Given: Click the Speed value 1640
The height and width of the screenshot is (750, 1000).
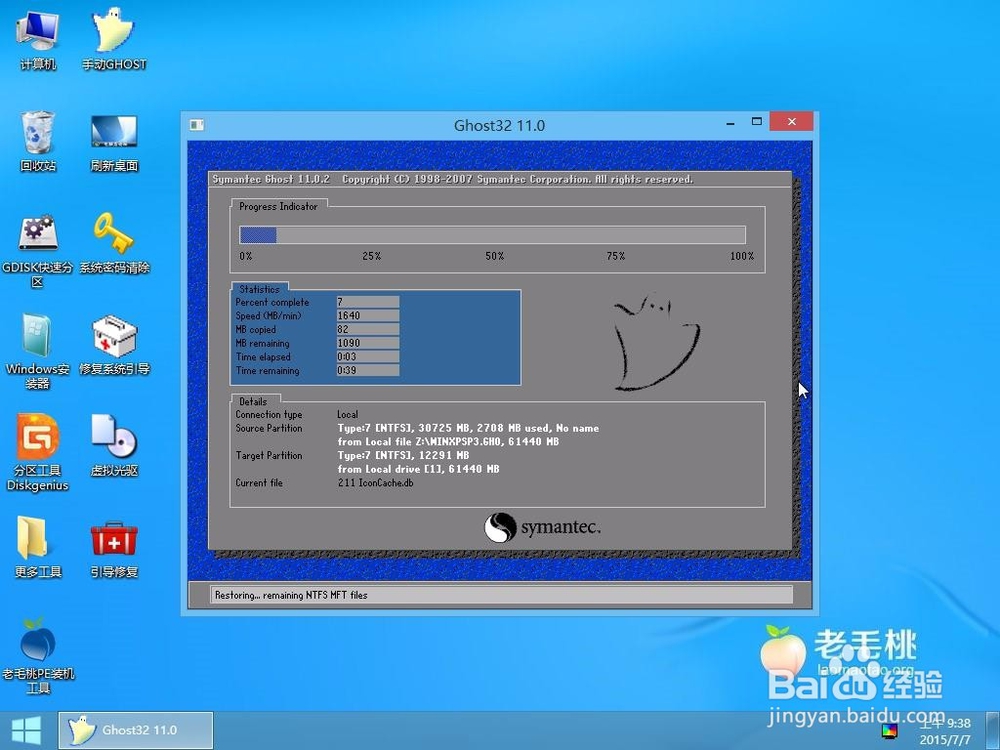Looking at the screenshot, I should click(x=368, y=316).
